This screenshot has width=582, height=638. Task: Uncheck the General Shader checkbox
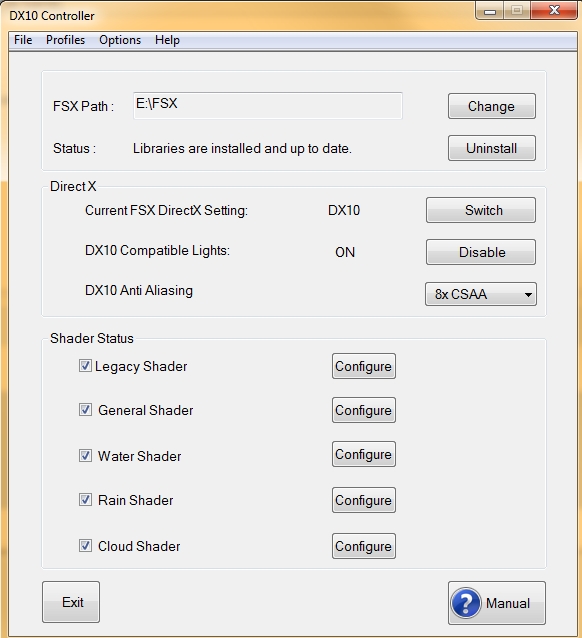pyautogui.click(x=85, y=409)
